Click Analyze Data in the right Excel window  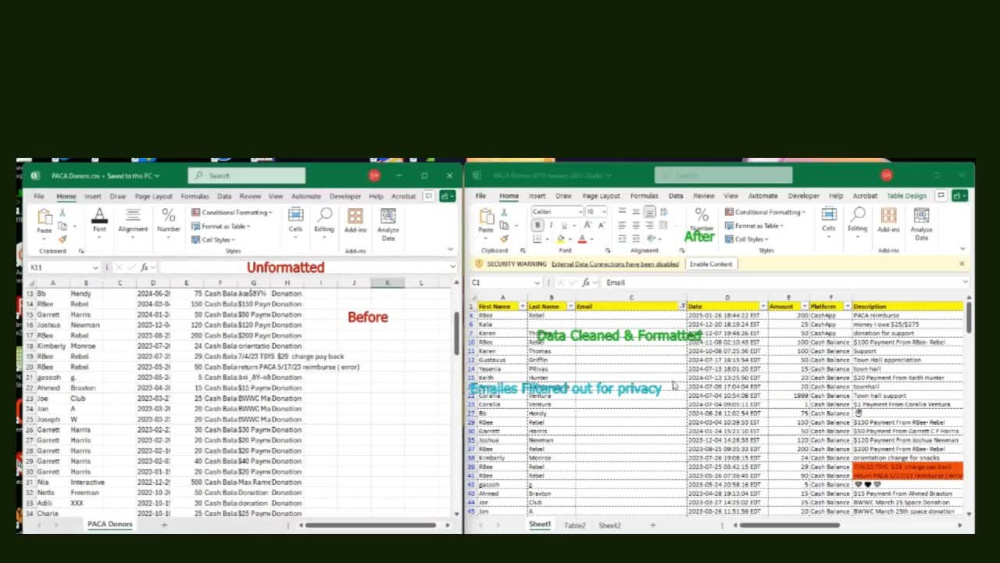coord(921,224)
